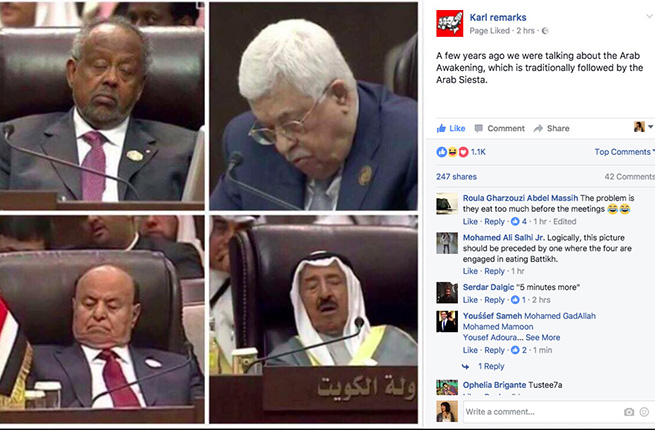Open the Top Comments sorting dropdown
This screenshot has height=430, width=655.
point(624,152)
